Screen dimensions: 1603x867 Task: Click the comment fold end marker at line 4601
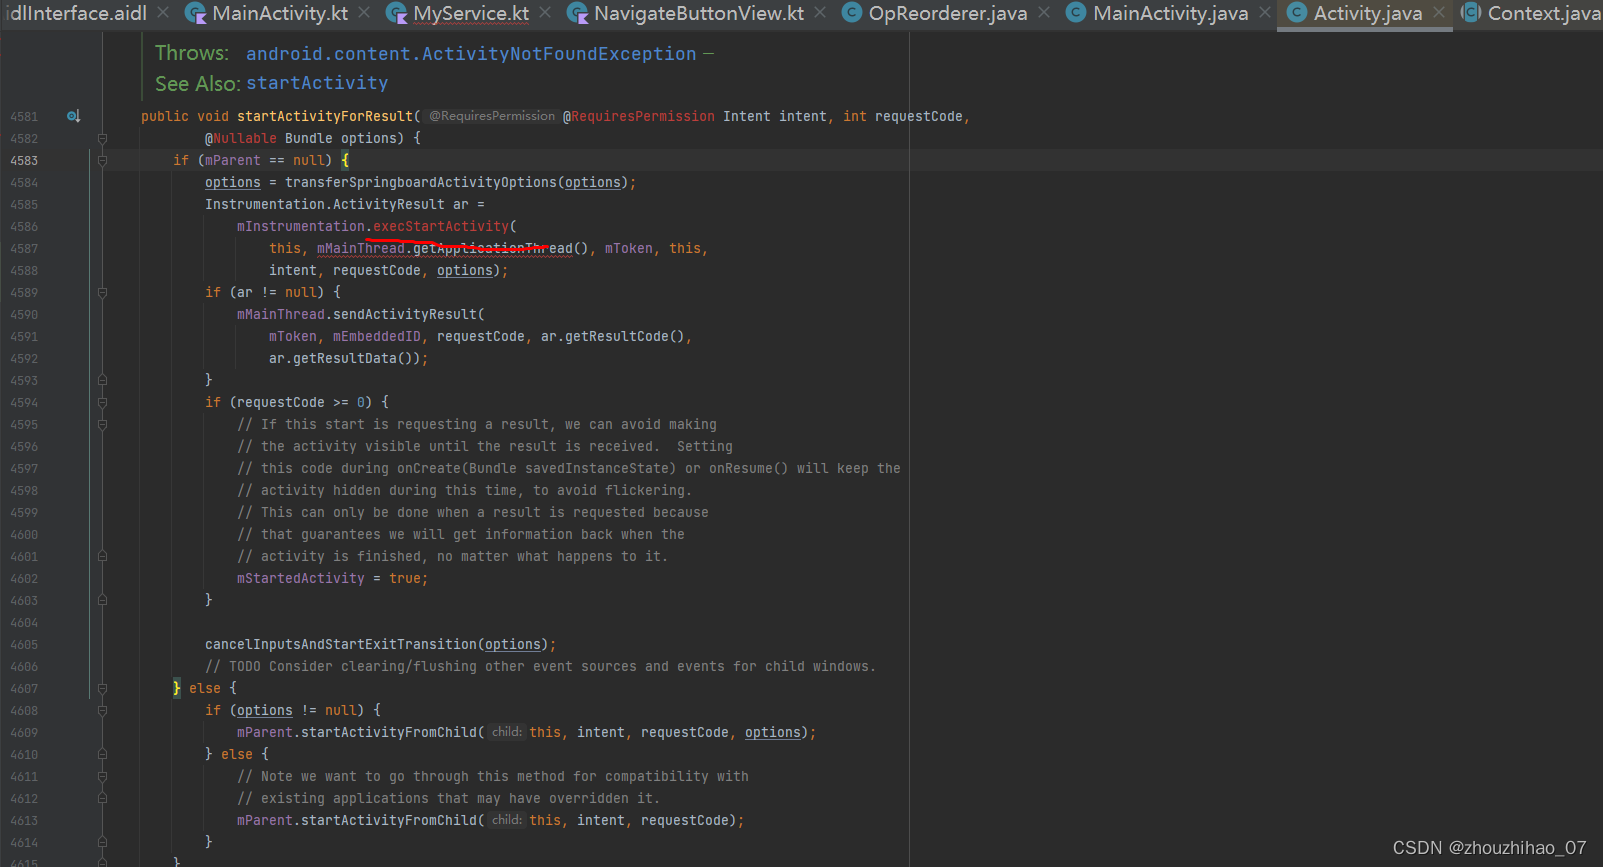click(102, 556)
